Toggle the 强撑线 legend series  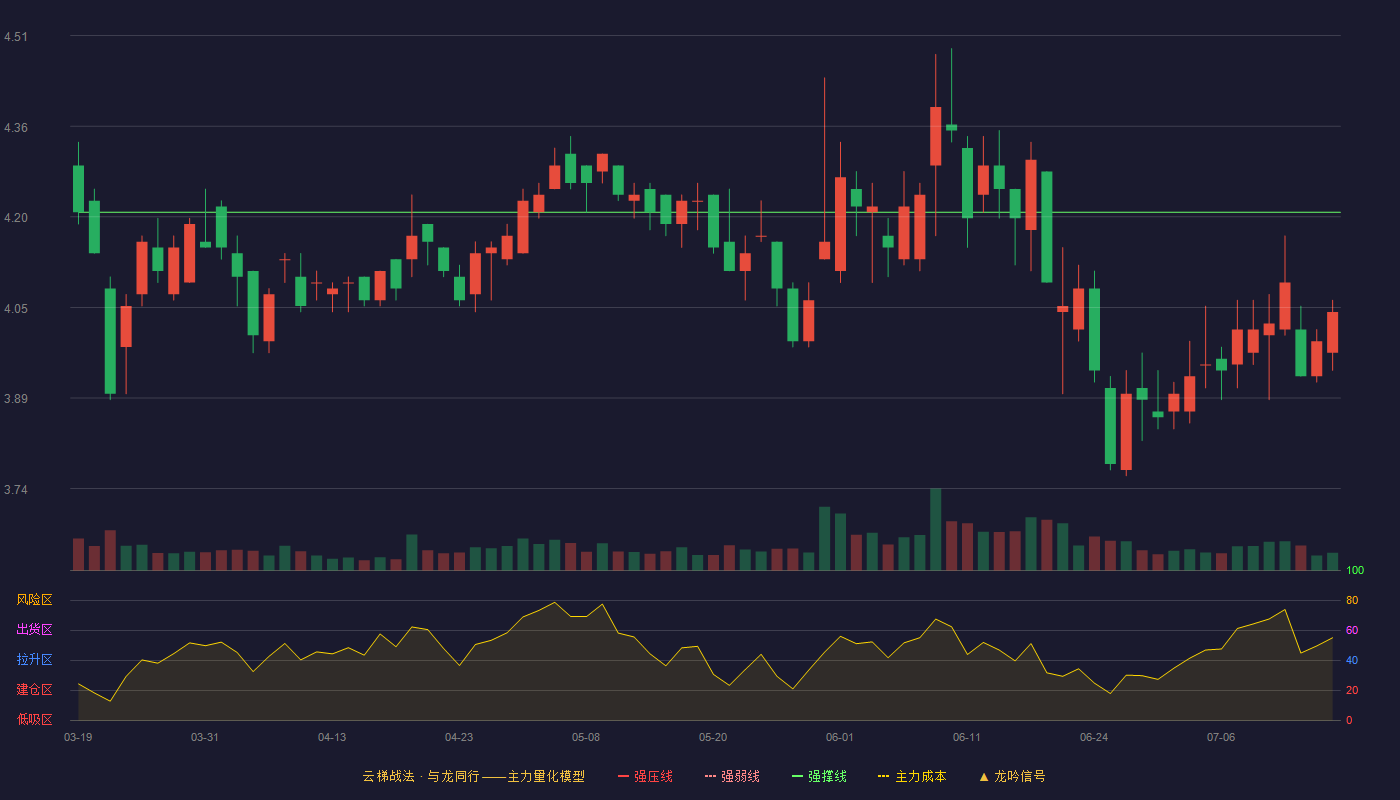click(819, 776)
